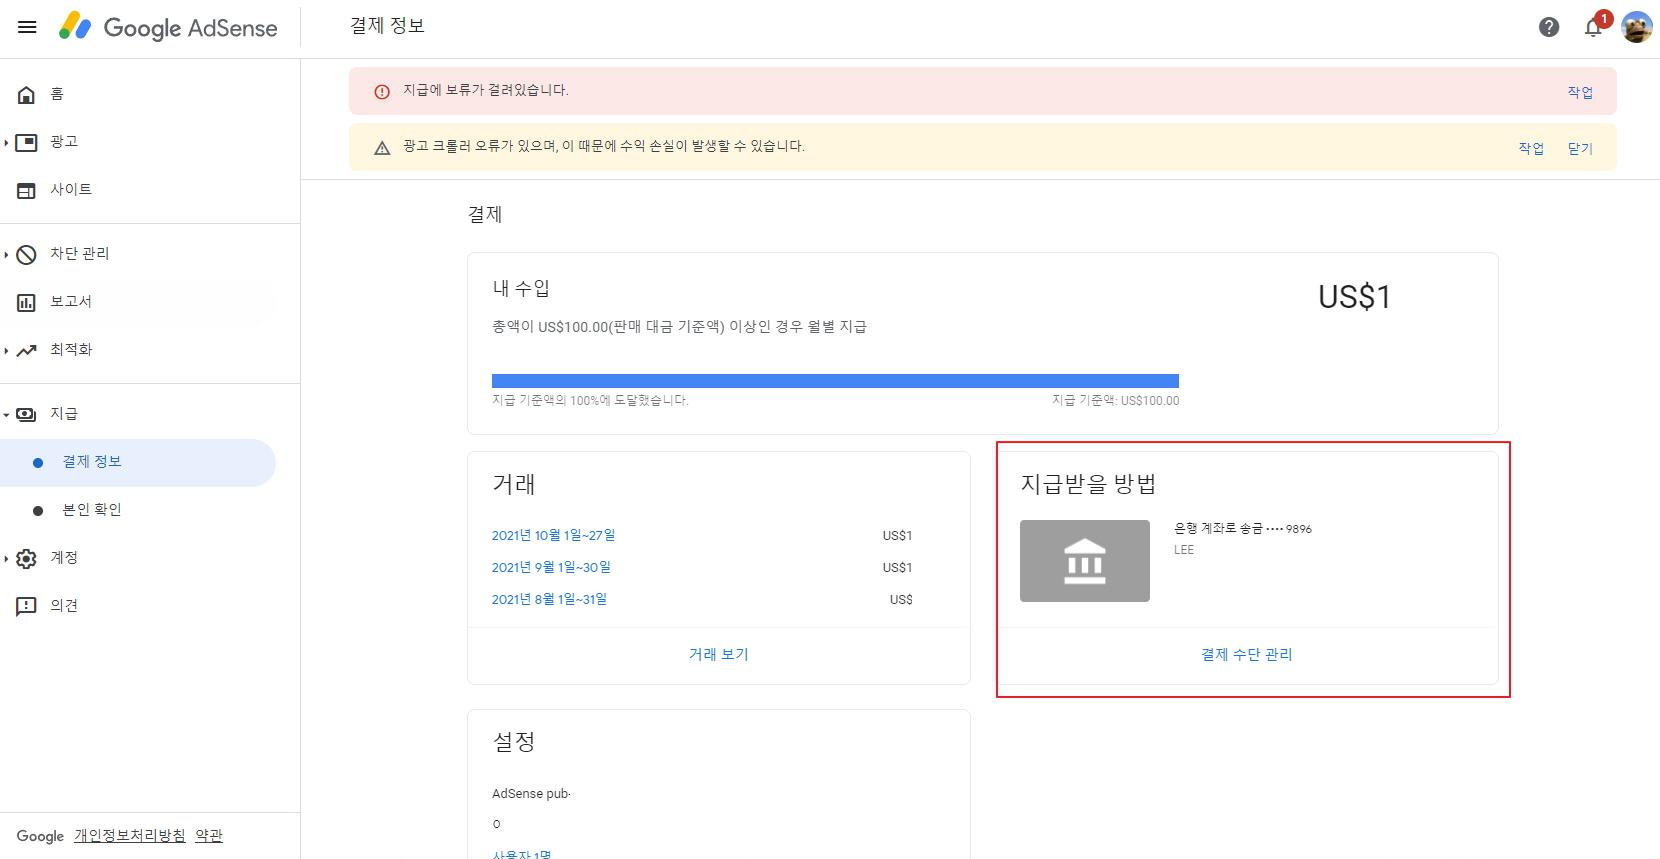Open 2021년 9월 1일~30일 transaction

(551, 567)
